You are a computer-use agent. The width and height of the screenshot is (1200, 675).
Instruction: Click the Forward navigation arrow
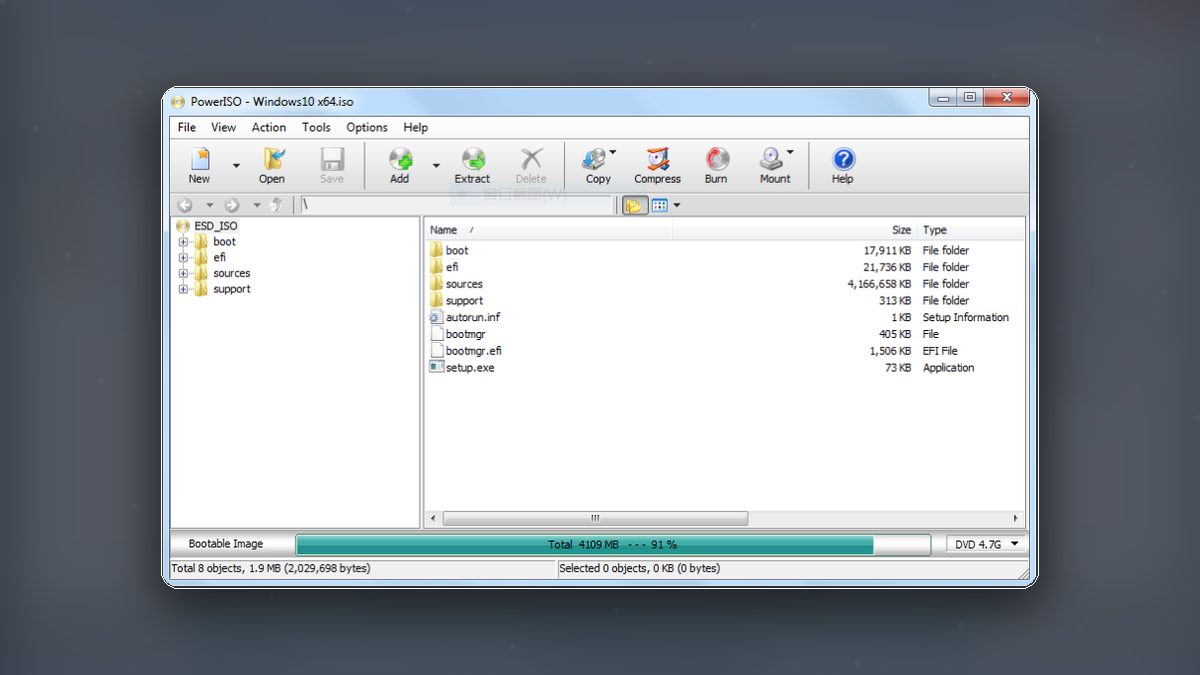point(232,205)
